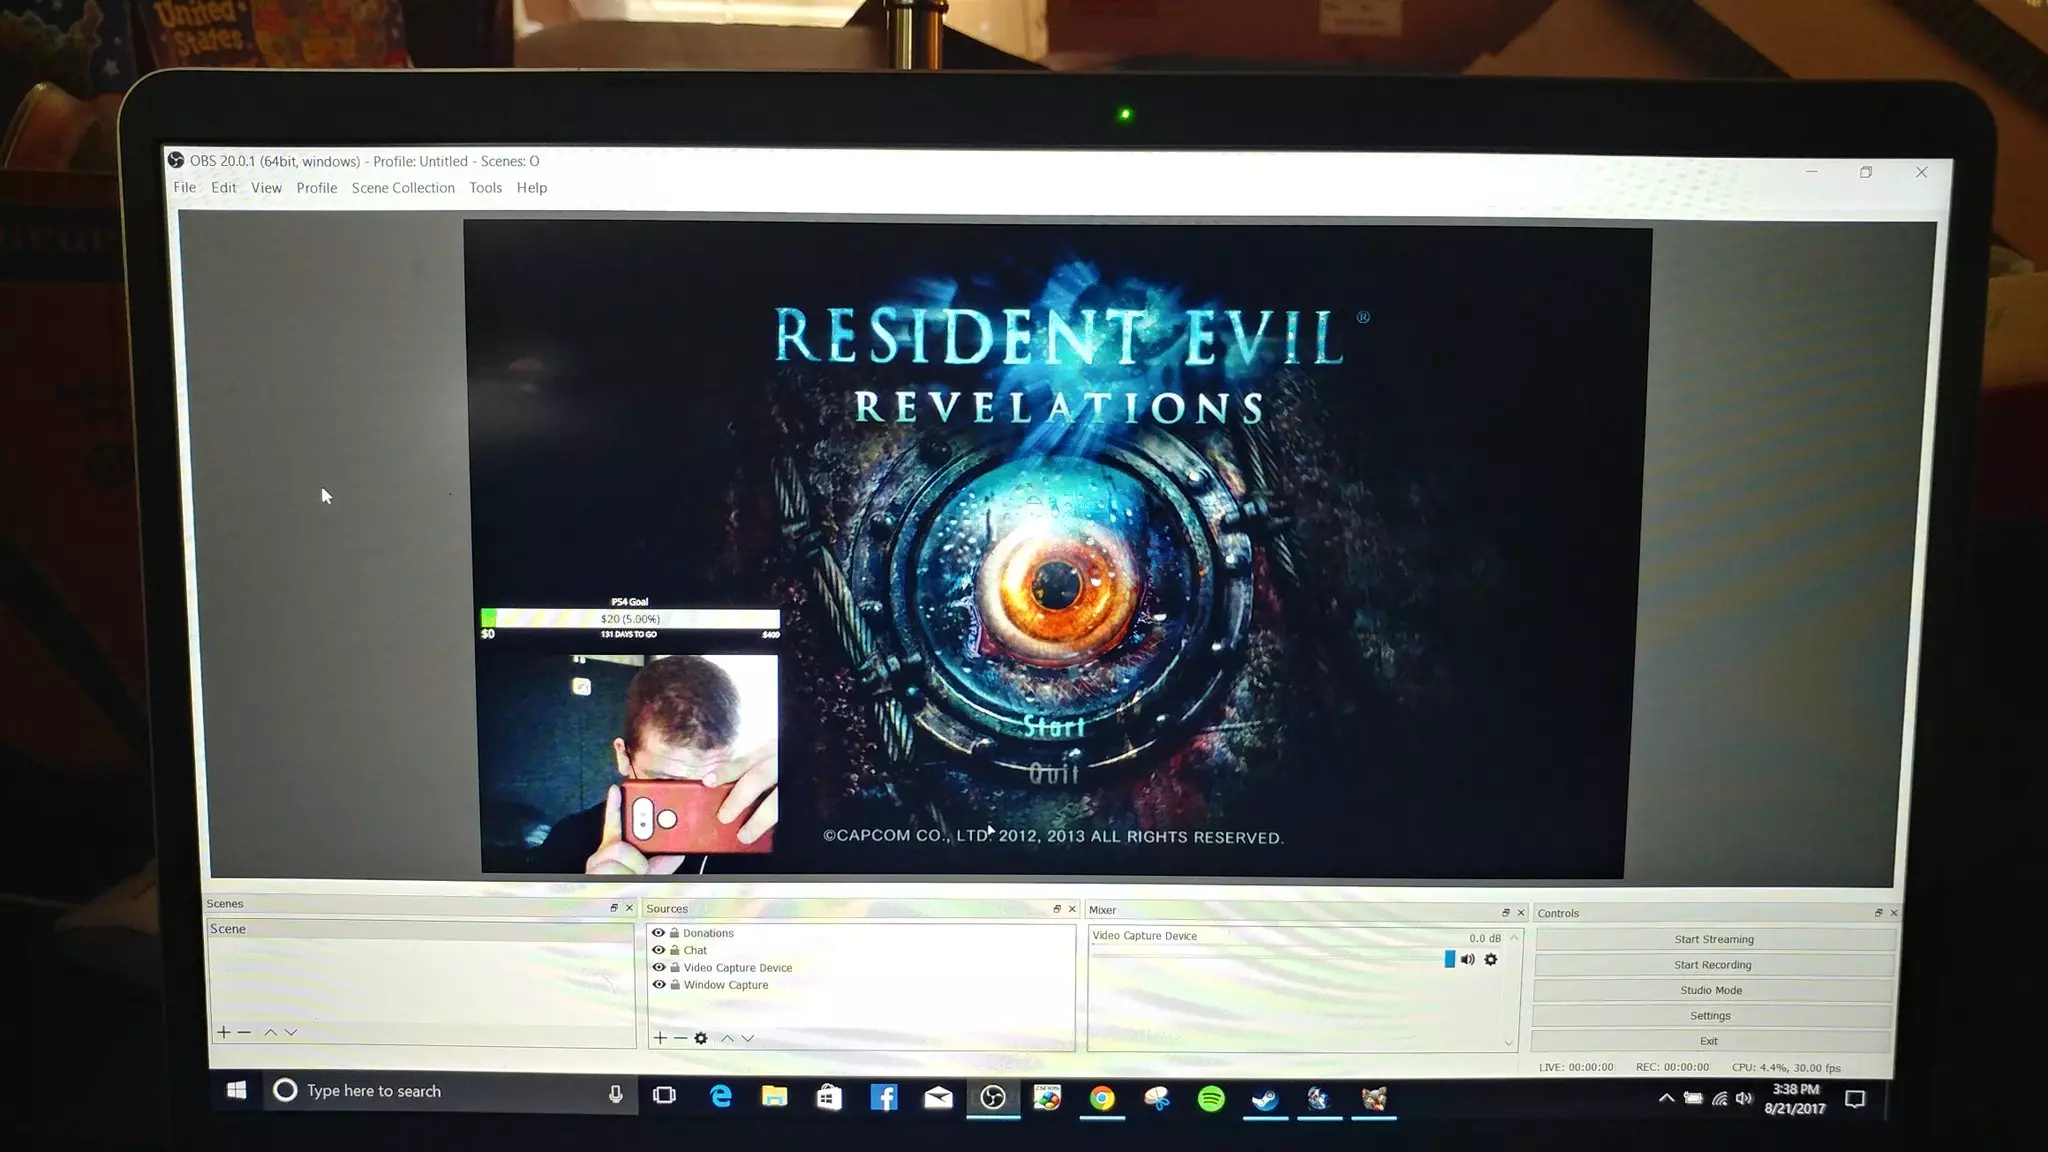Open the Scene Collection menu
The height and width of the screenshot is (1152, 2048).
tap(403, 188)
